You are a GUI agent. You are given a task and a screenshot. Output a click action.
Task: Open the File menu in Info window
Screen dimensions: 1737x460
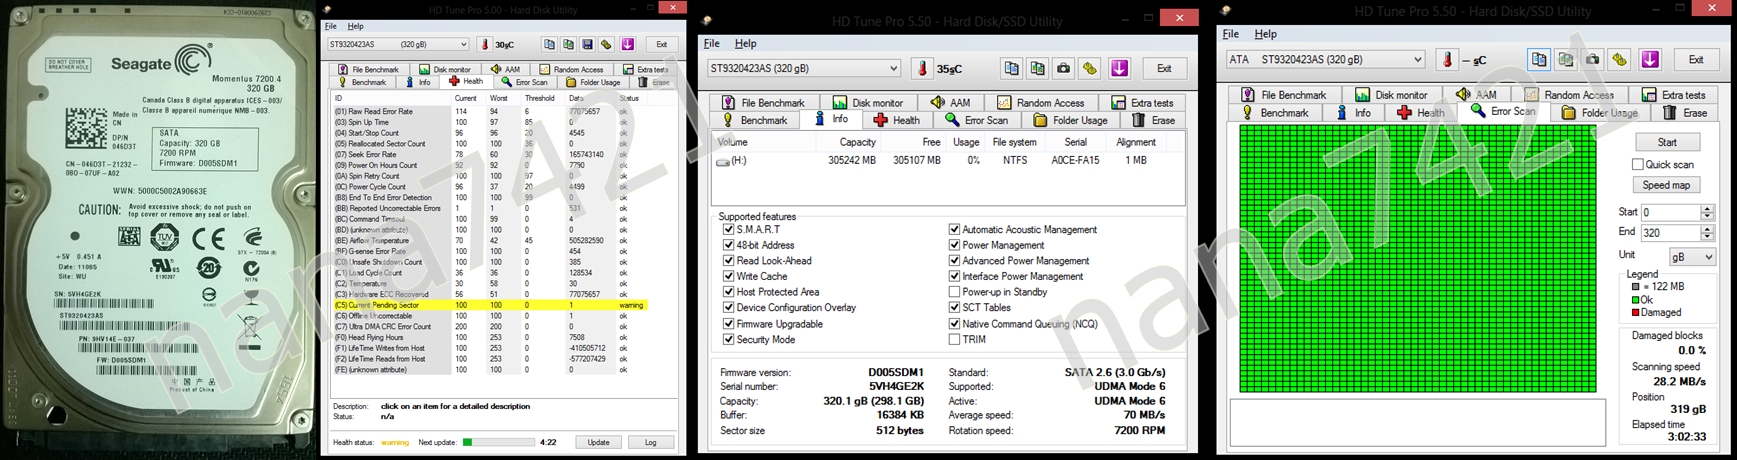(711, 44)
